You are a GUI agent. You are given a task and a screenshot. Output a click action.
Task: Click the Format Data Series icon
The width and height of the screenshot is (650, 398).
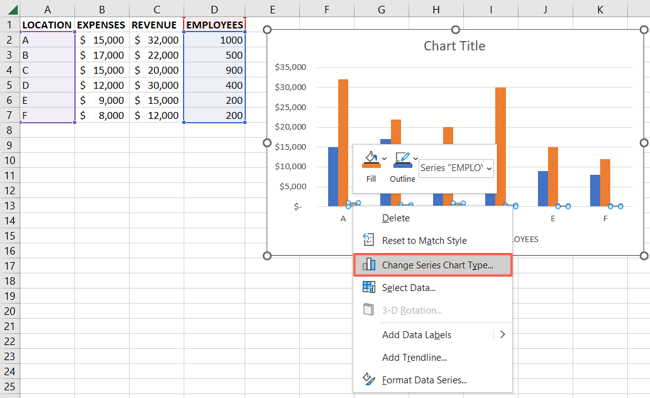coord(369,379)
